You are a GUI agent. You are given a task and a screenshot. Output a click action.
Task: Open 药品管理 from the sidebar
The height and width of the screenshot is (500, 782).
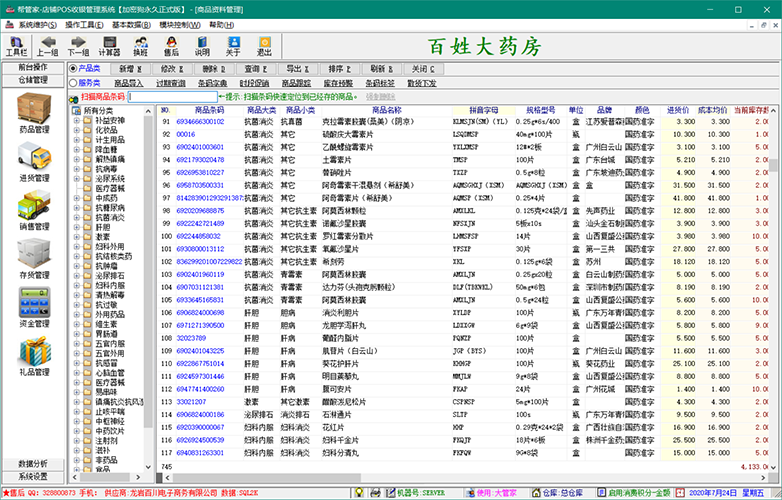pyautogui.click(x=33, y=112)
